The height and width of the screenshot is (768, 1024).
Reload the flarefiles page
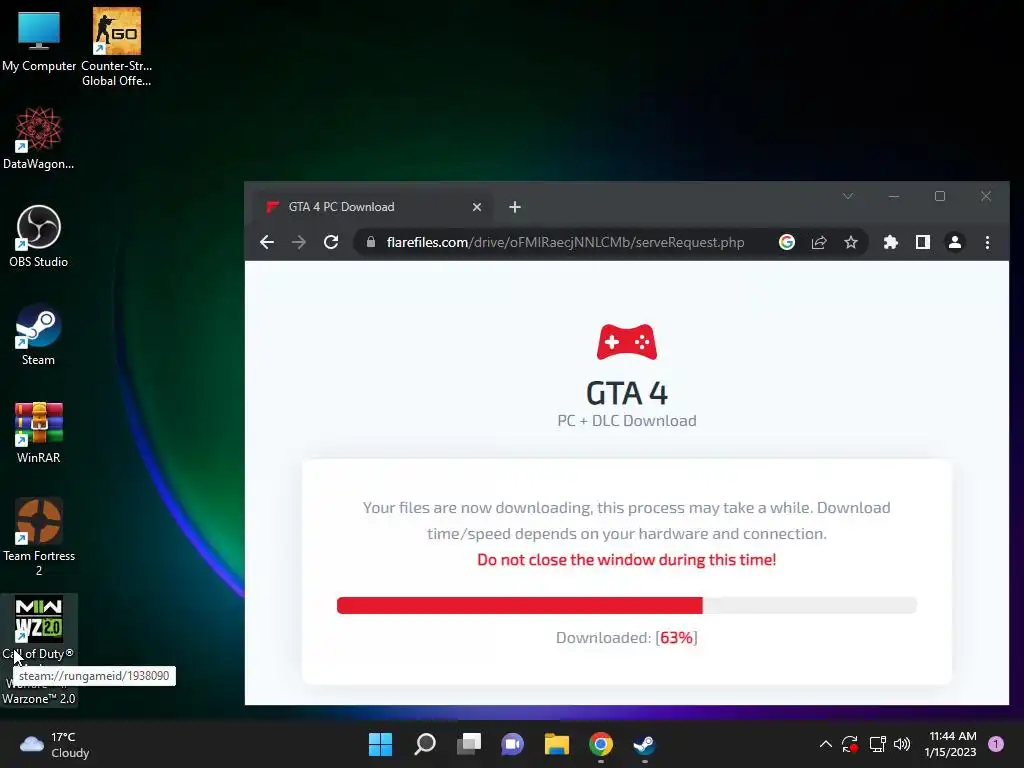(x=331, y=242)
